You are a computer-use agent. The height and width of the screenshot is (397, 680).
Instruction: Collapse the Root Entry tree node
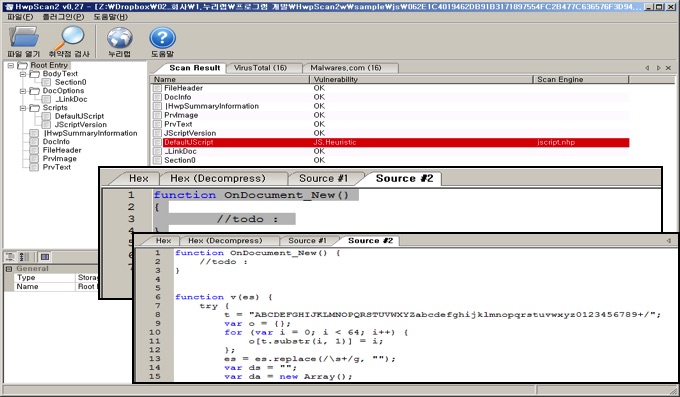11,66
